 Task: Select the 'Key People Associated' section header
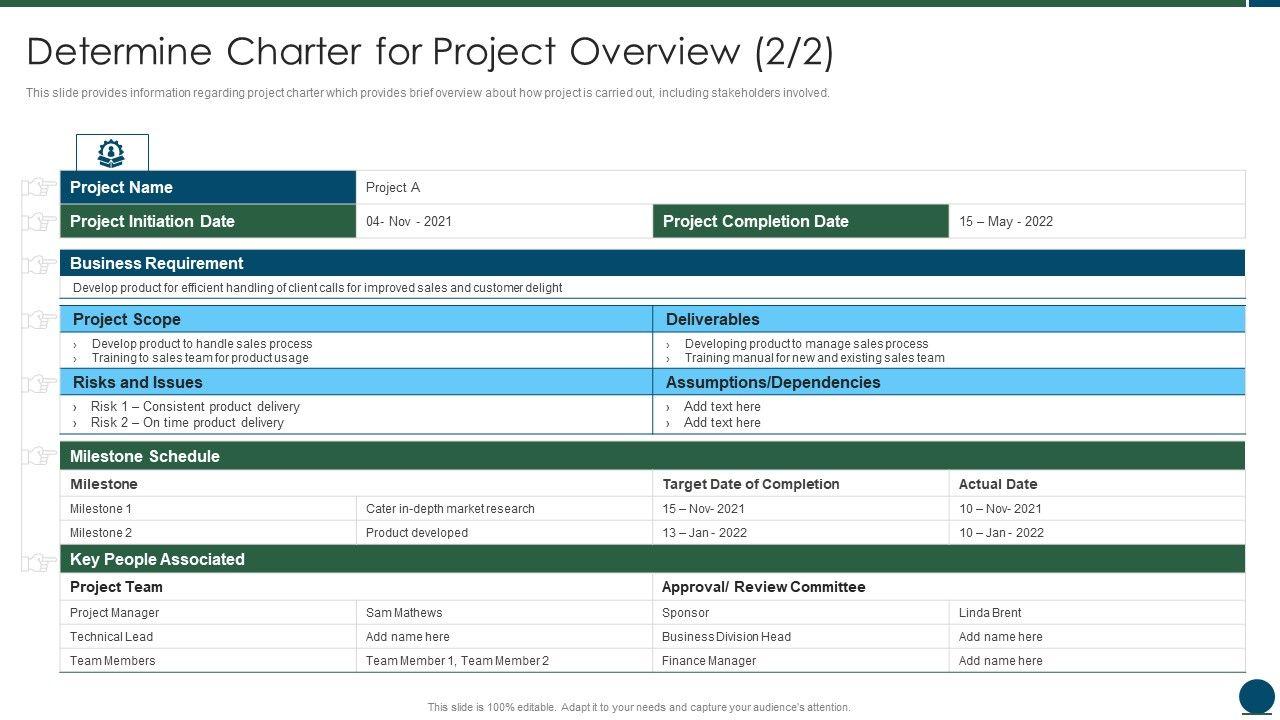pos(652,559)
